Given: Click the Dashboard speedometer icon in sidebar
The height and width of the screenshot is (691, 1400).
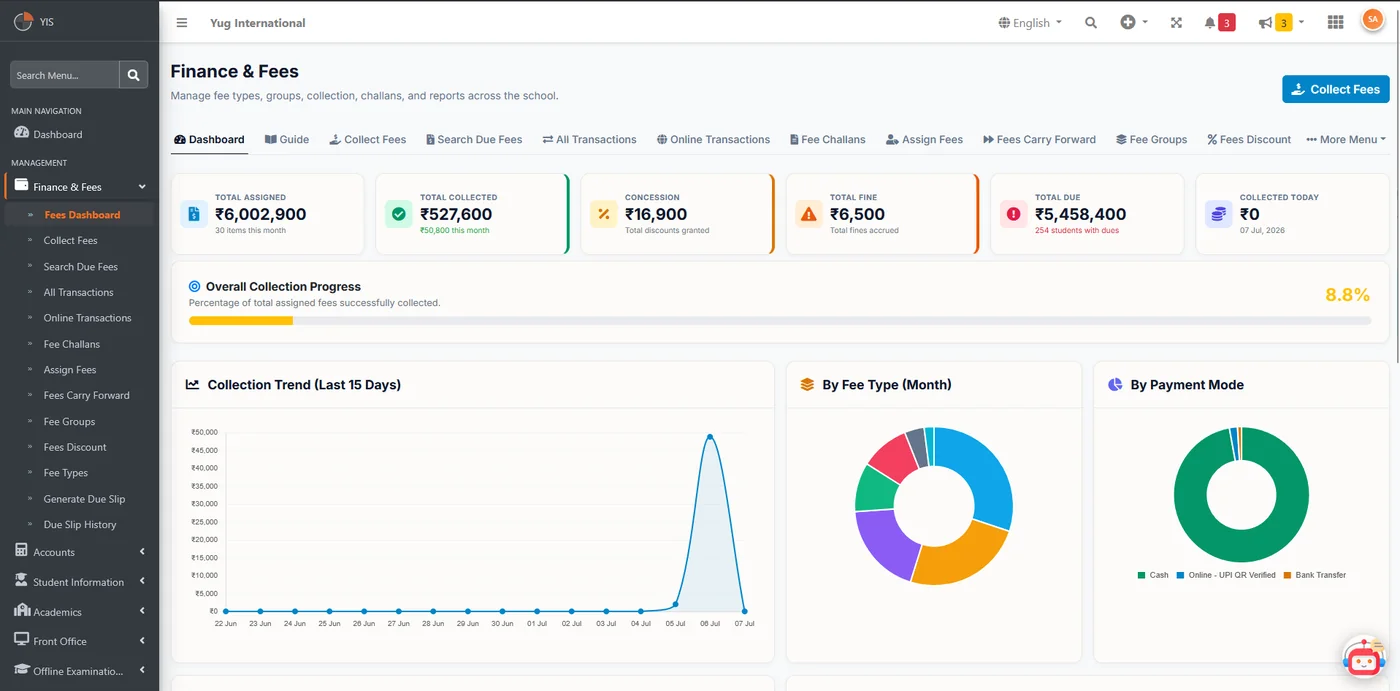Looking at the screenshot, I should 21,133.
